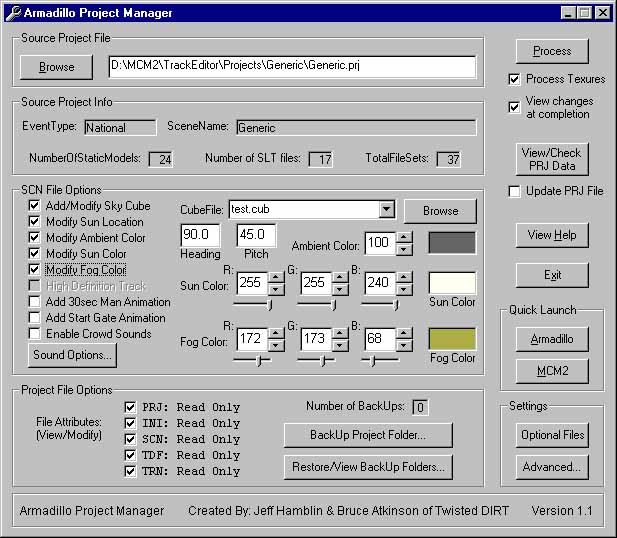Expand the CubeFile dropdown list

387,210
